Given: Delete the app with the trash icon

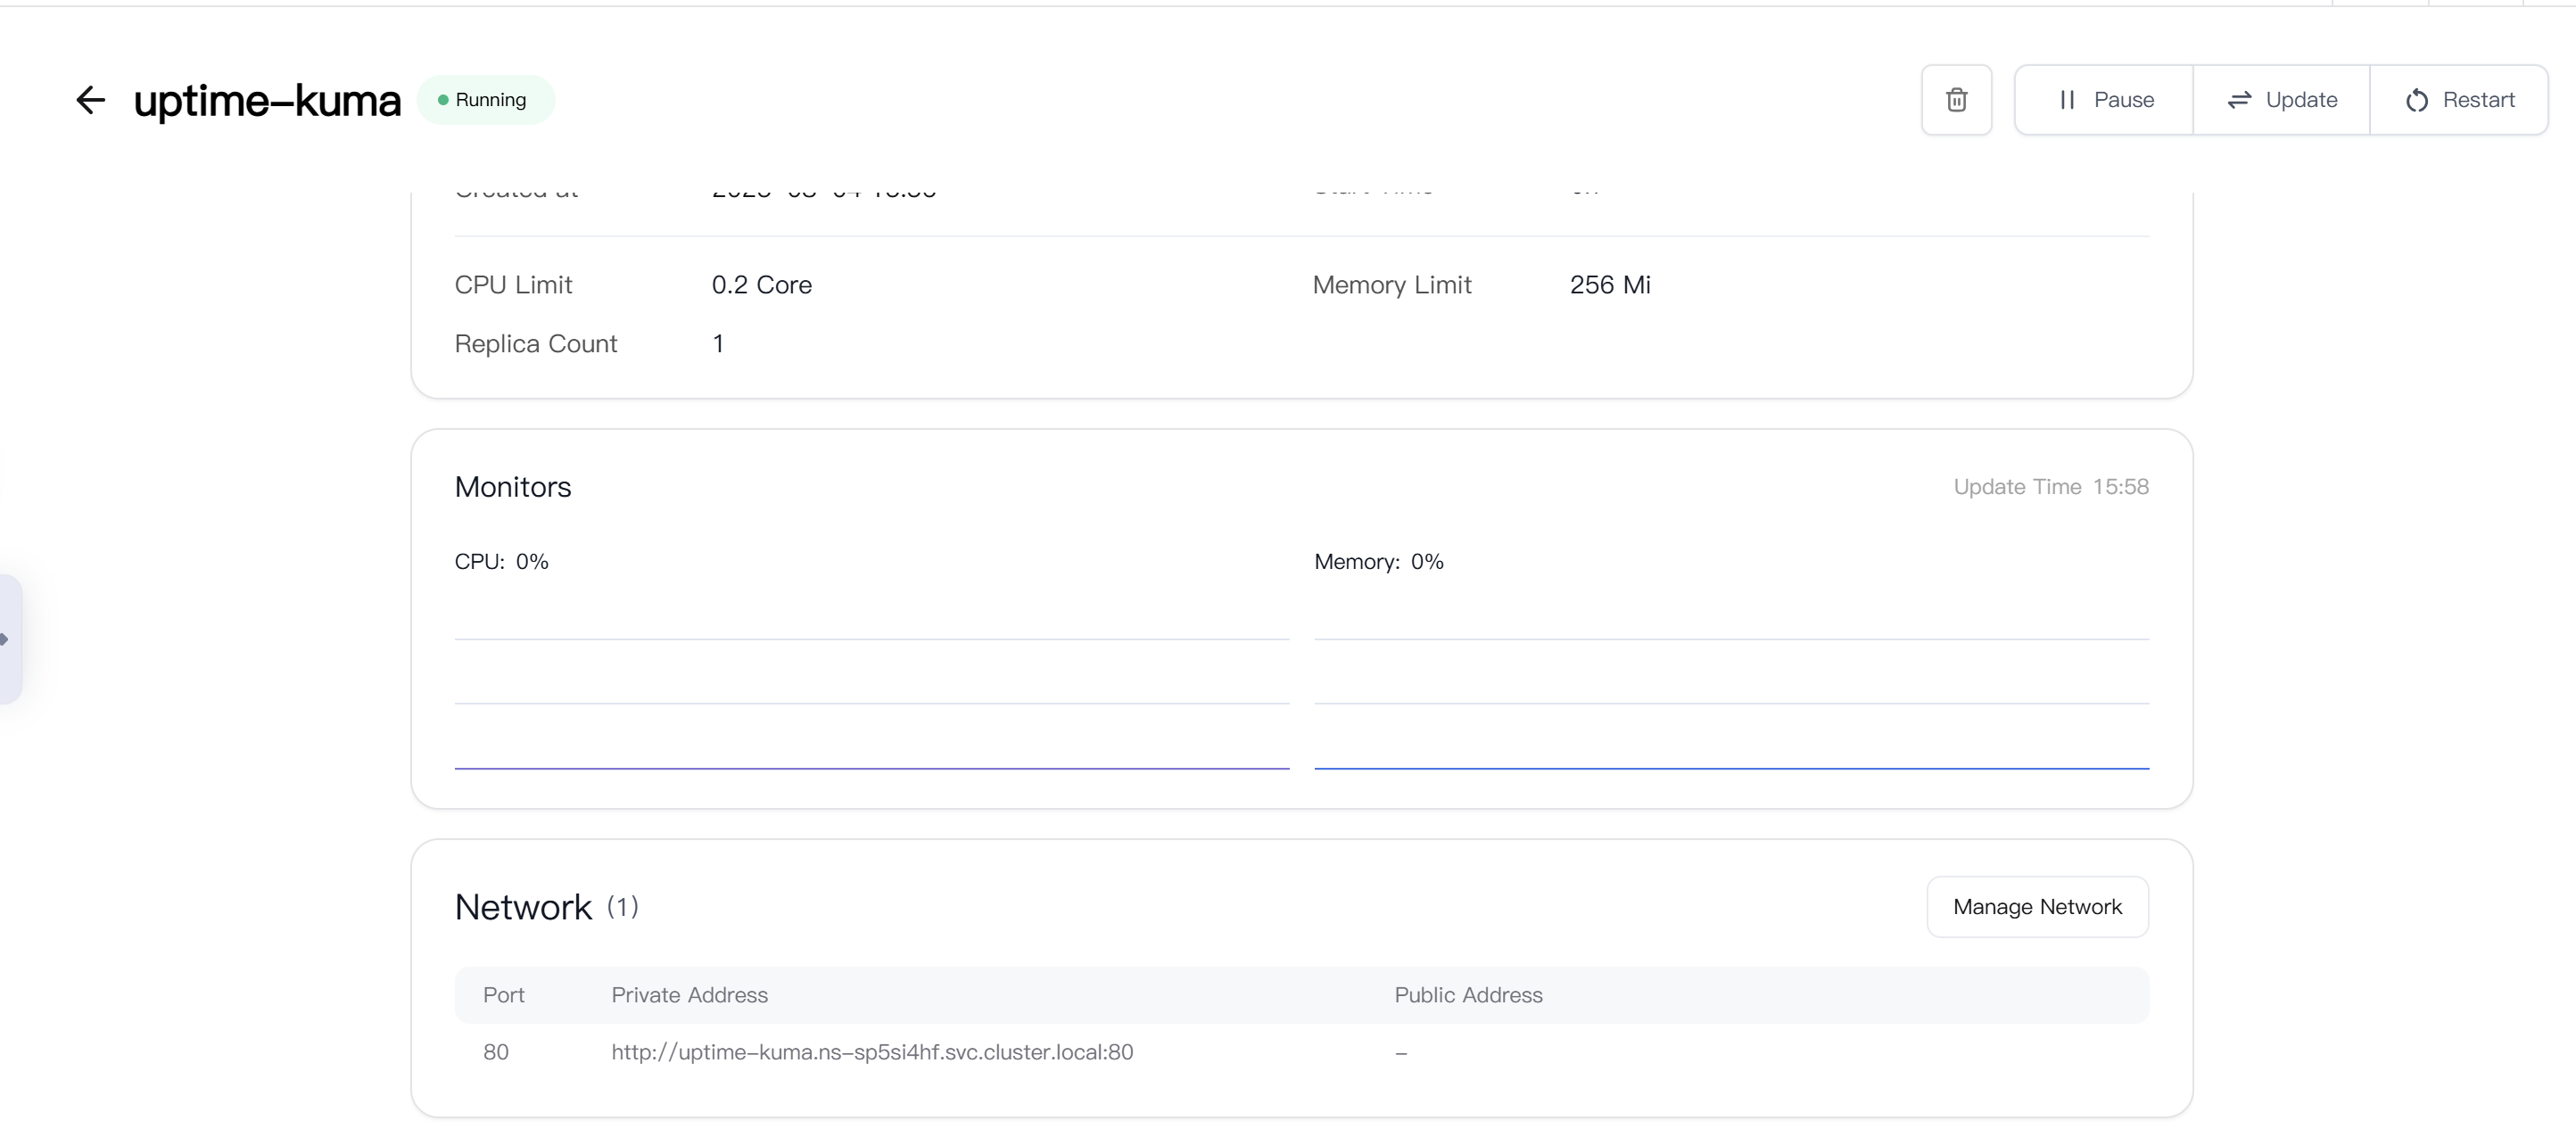Looking at the screenshot, I should (1956, 100).
